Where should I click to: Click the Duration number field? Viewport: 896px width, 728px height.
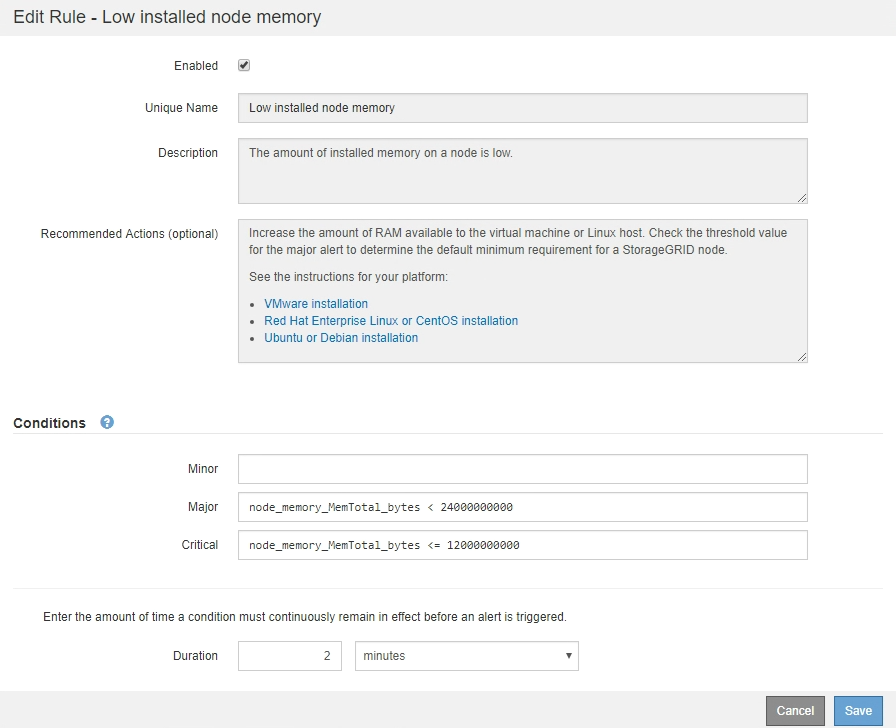(289, 656)
